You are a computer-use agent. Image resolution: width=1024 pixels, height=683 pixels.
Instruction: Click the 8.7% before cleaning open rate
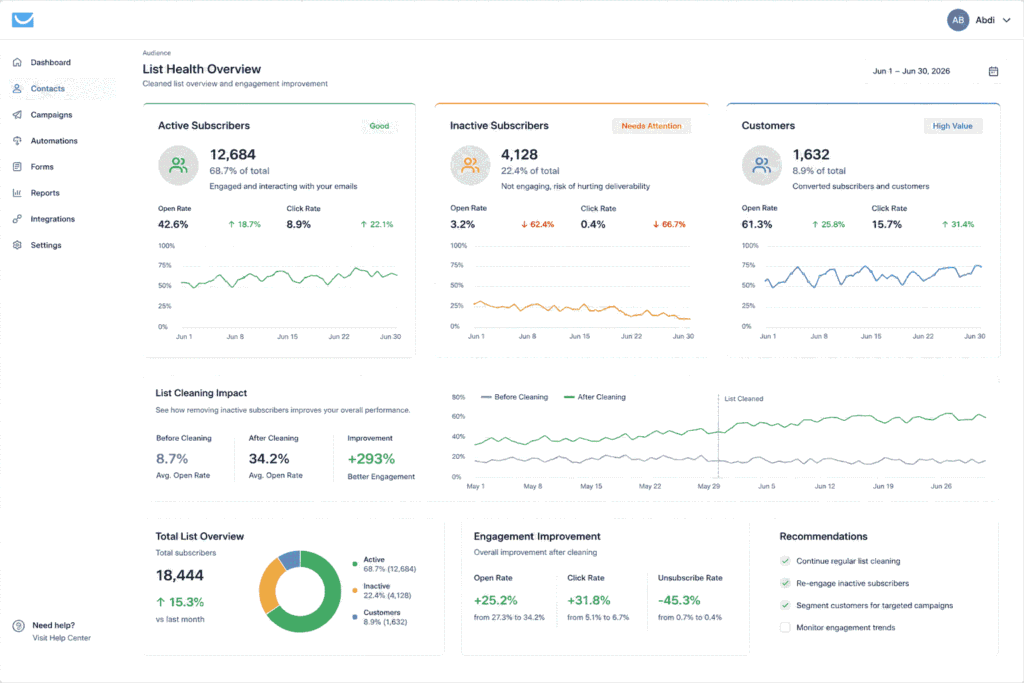[x=172, y=459]
